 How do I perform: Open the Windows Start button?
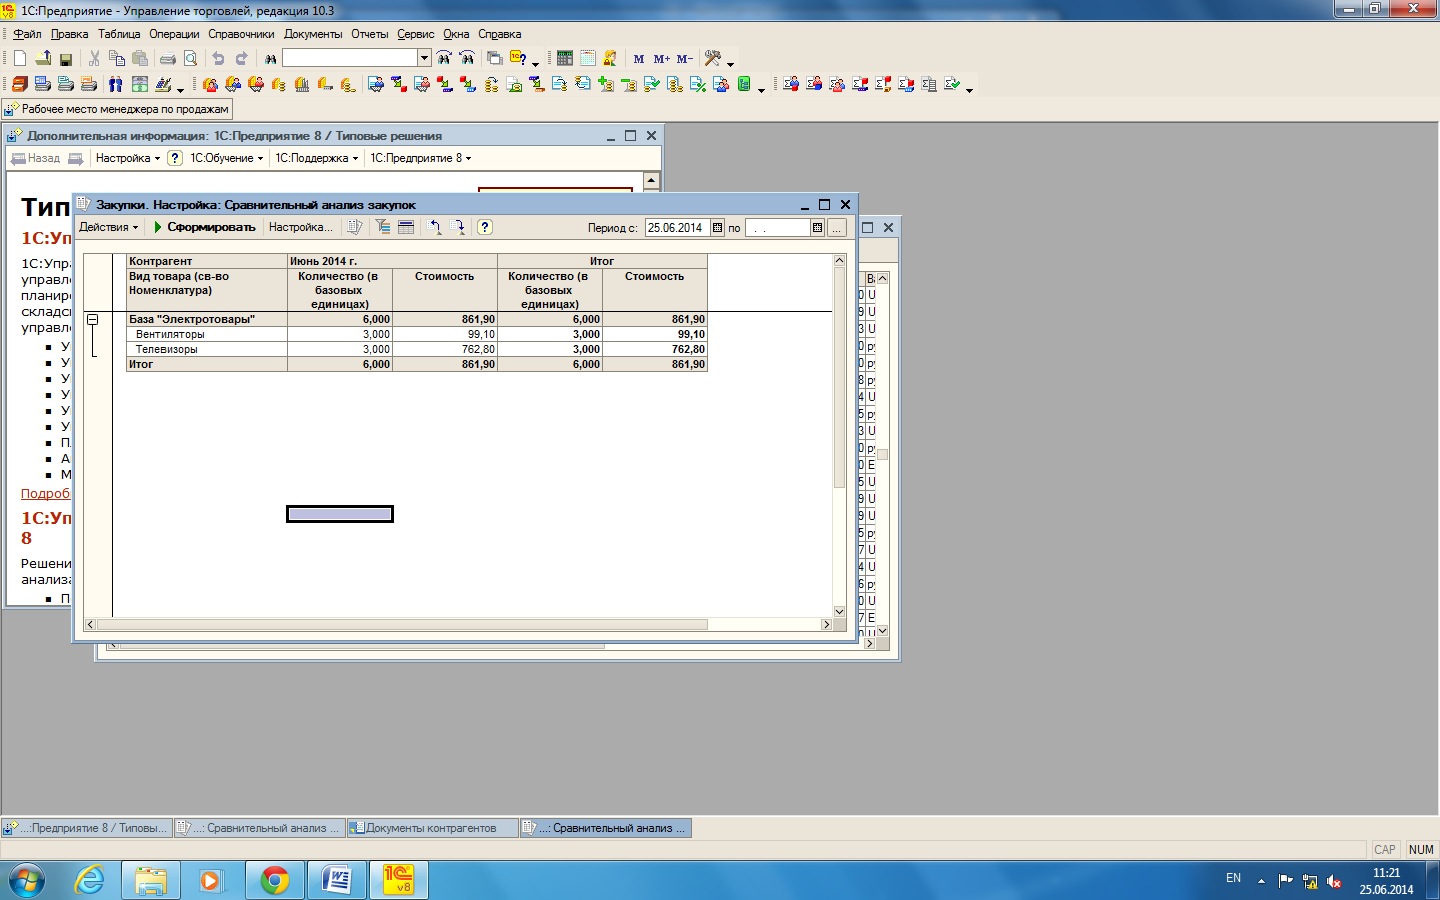27,880
